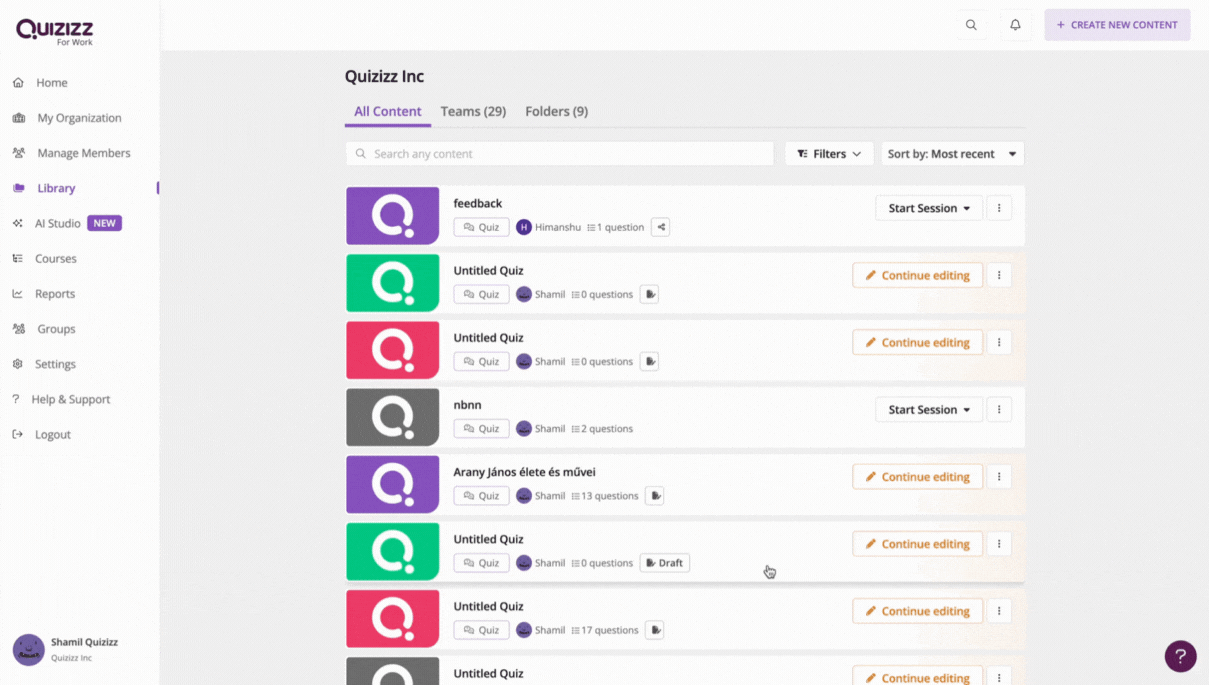Click 13 questions count text
The width and height of the screenshot is (1209, 685).
[610, 496]
